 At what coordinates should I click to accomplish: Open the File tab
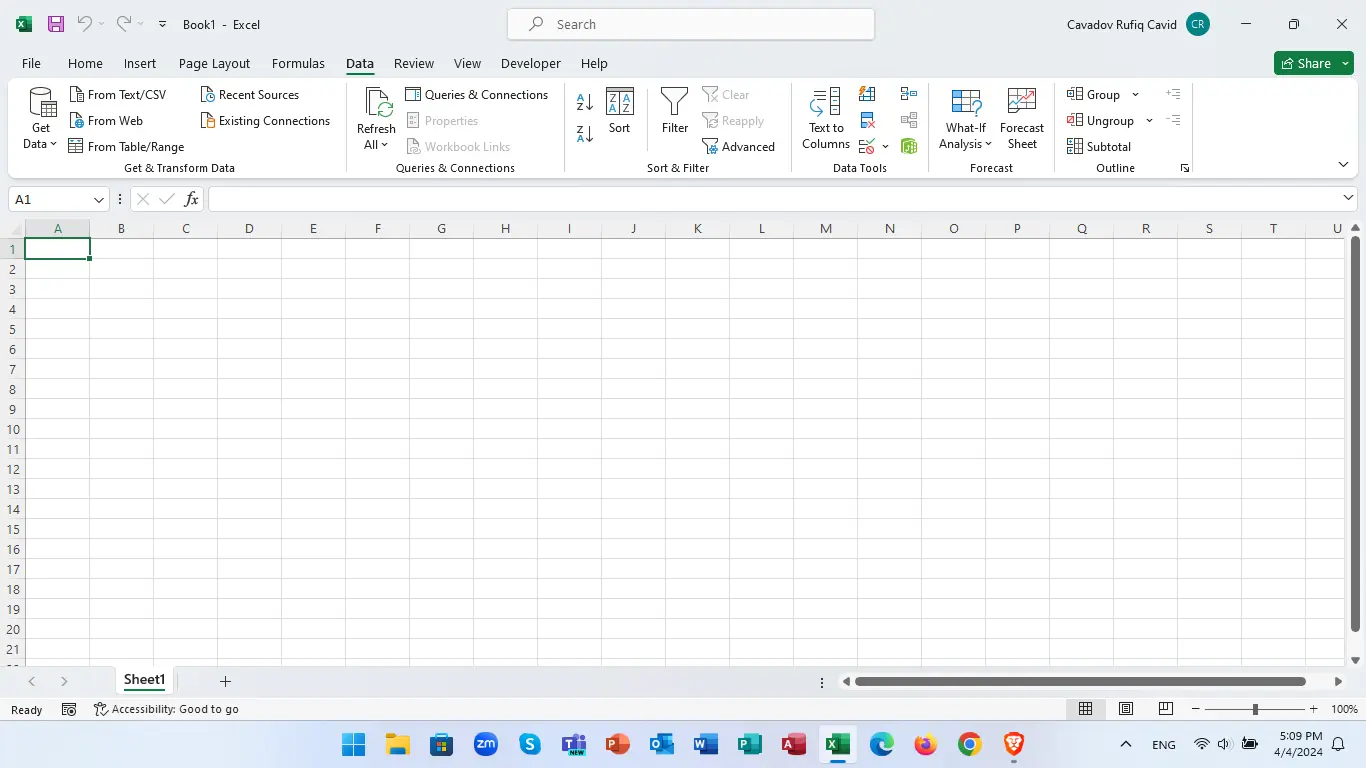[x=31, y=63]
